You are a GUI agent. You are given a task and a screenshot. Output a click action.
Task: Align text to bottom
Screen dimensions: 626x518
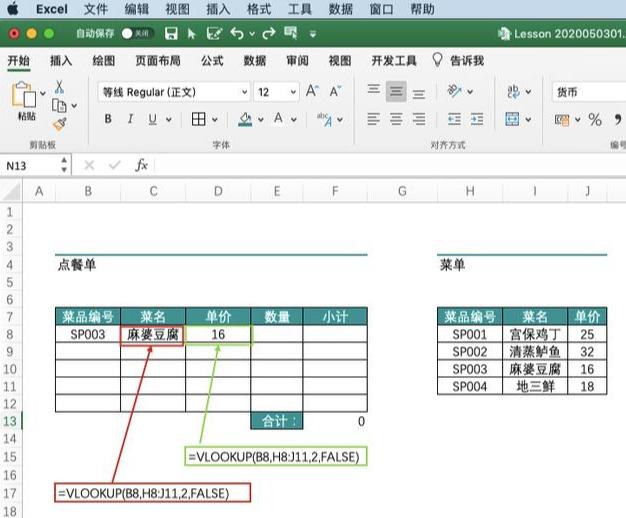tap(419, 94)
